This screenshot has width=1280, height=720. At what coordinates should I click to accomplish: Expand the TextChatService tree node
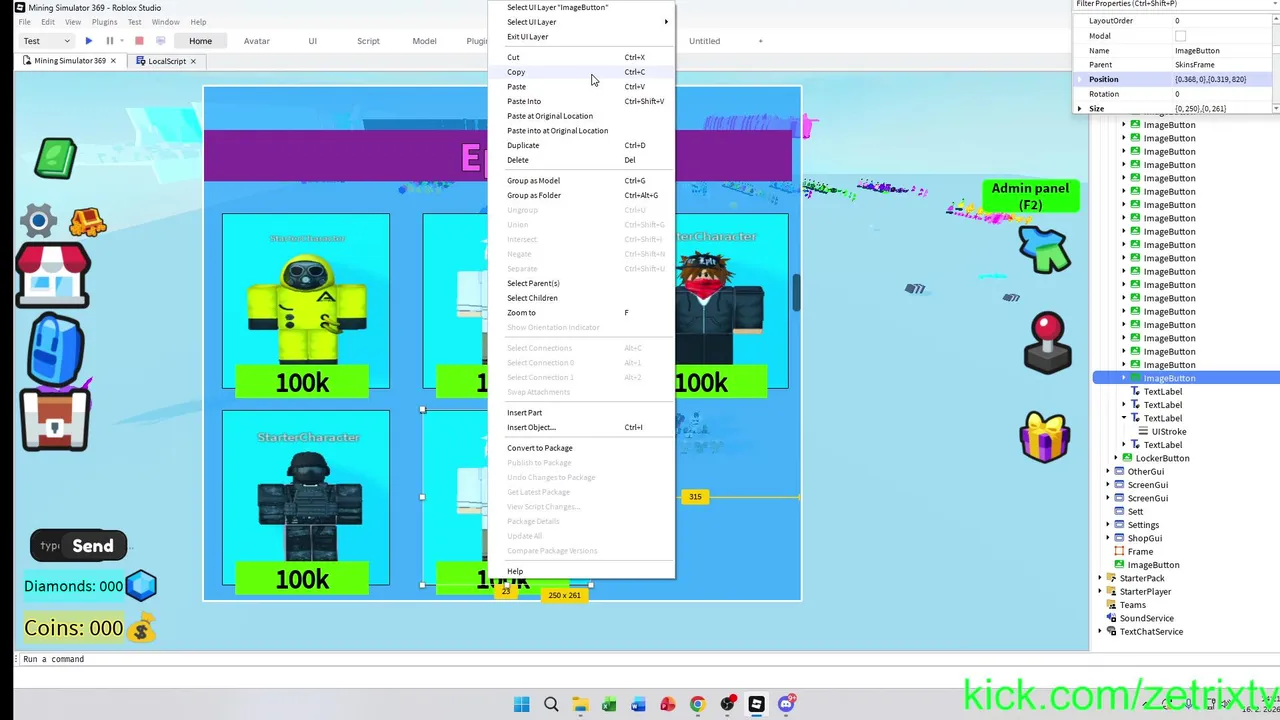(x=1100, y=631)
